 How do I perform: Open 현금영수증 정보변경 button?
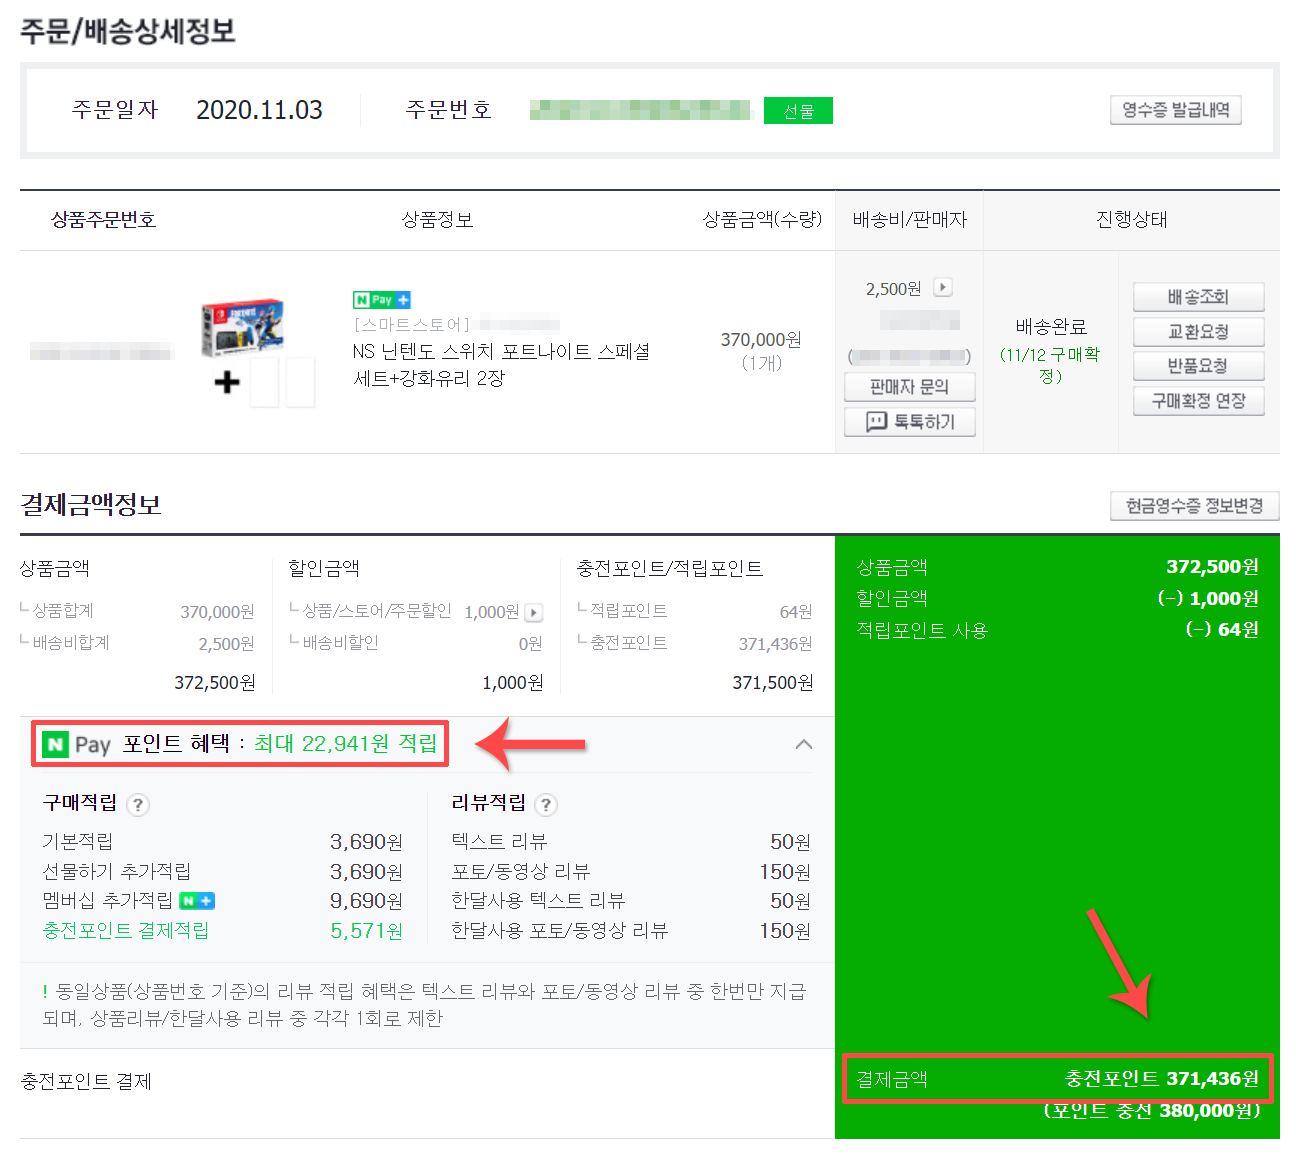[1194, 506]
